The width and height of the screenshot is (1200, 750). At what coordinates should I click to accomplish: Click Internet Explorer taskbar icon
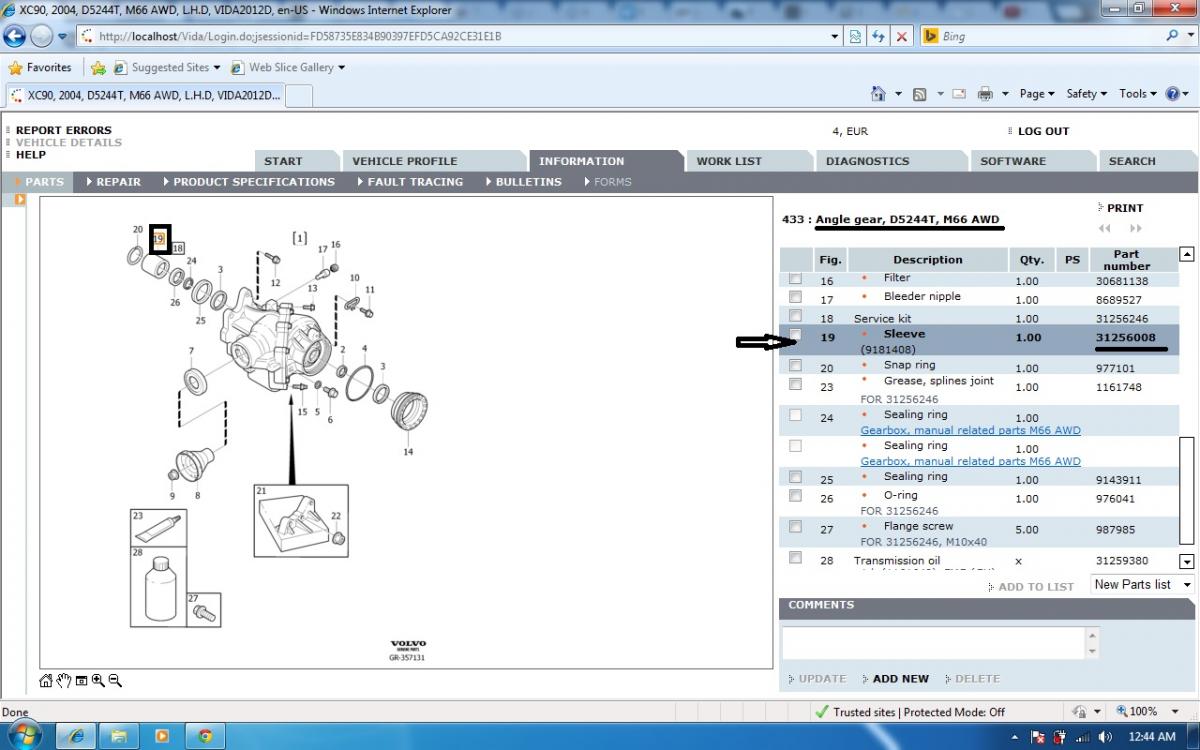click(x=75, y=736)
